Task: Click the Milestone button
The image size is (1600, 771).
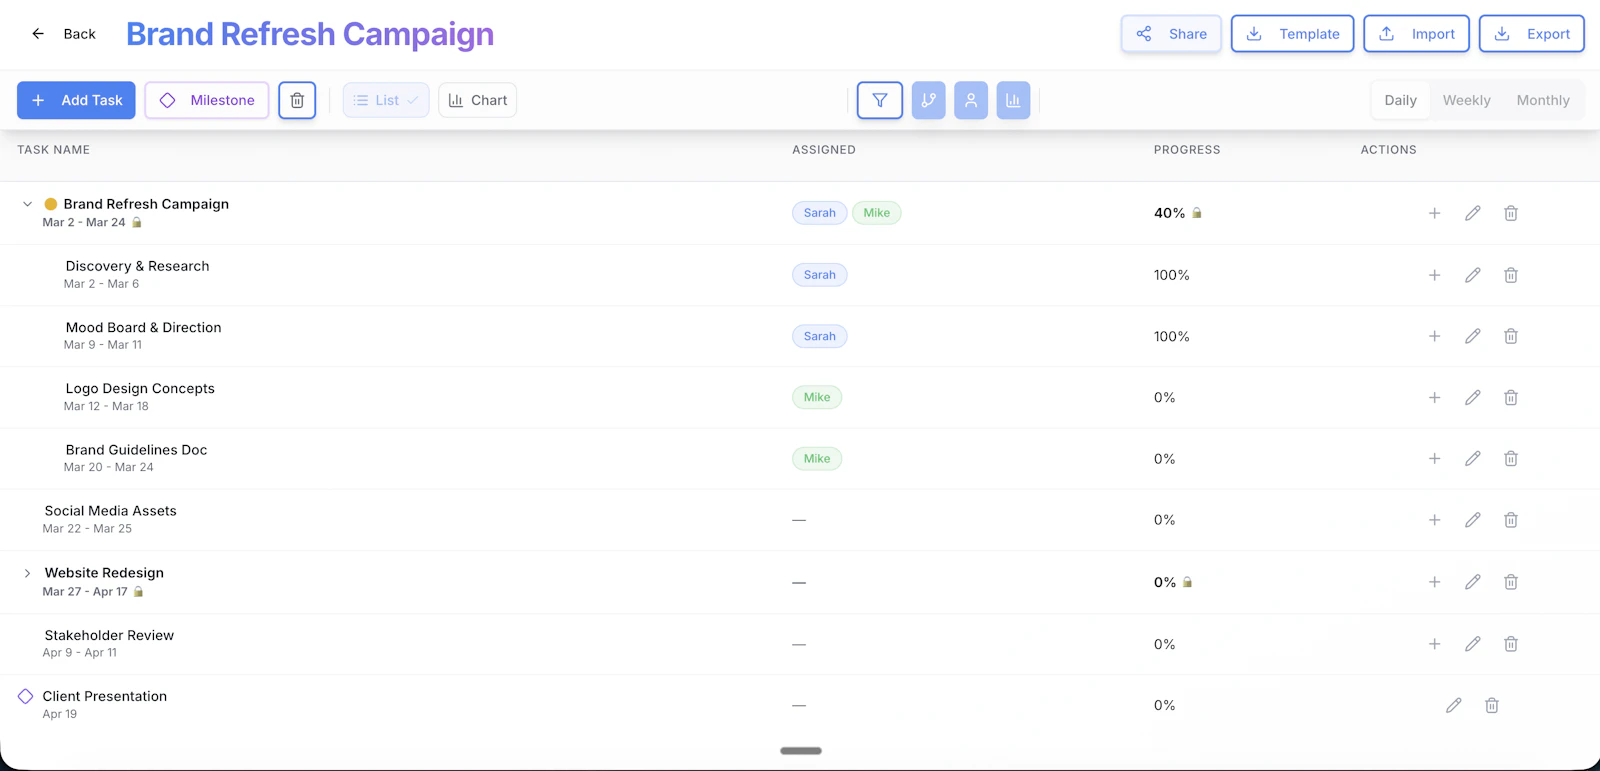Action: point(207,100)
